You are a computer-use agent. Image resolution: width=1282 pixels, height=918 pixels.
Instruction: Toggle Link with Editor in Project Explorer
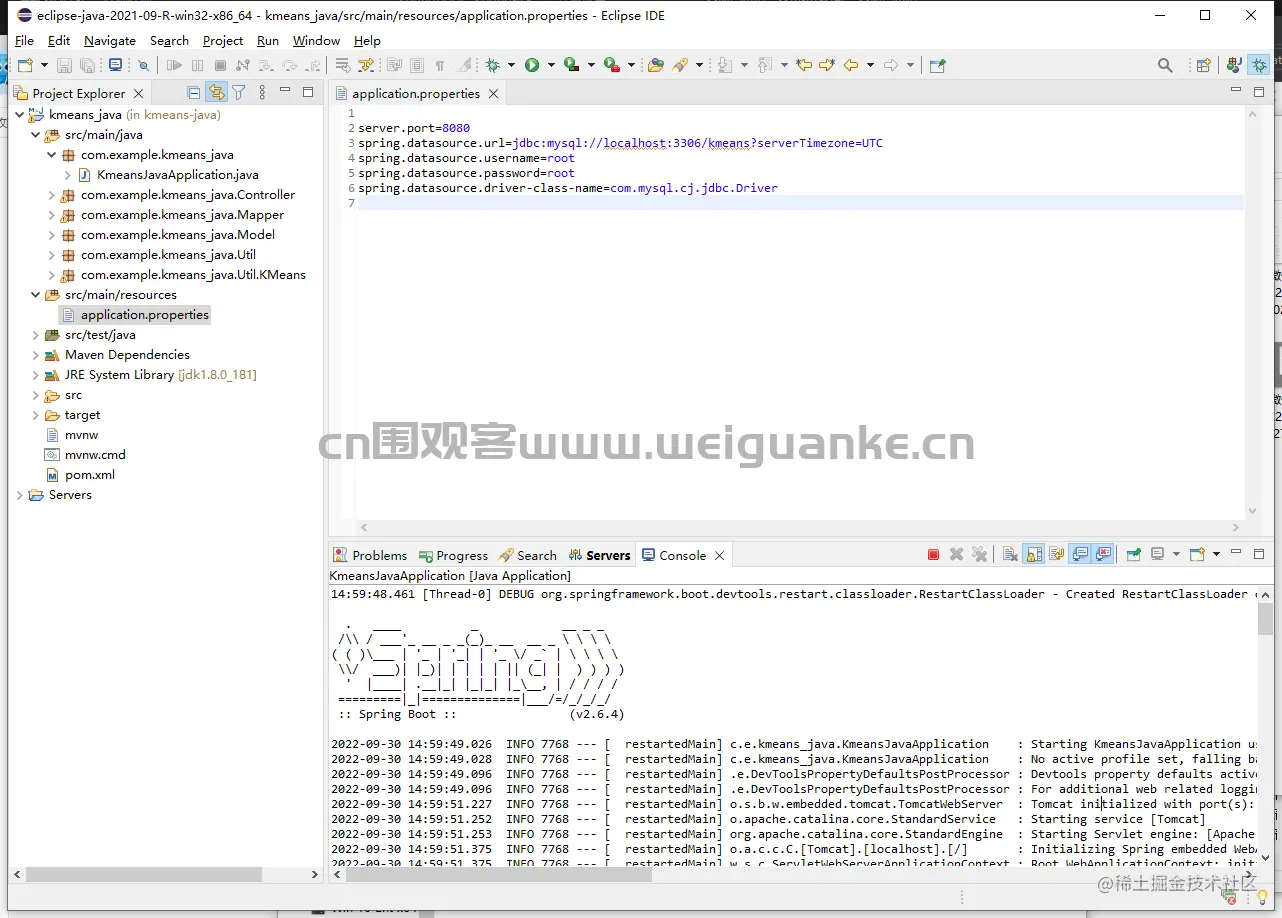[216, 93]
